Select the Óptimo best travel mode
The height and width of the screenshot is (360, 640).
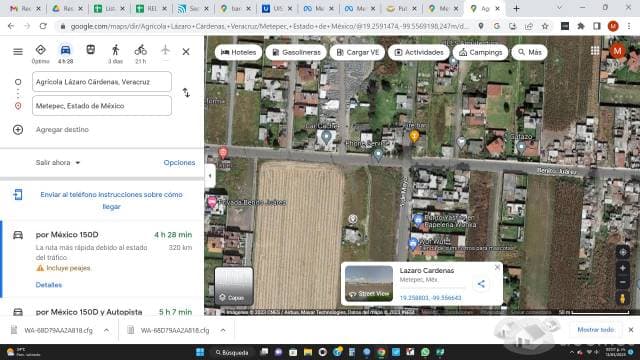click(x=40, y=54)
